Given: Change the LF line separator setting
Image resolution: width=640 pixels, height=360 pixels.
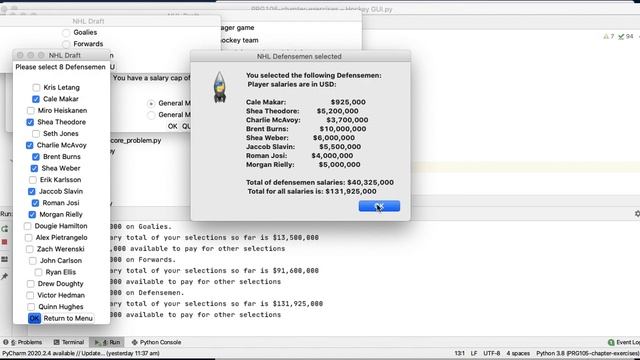Looking at the screenshot, I should click(x=474, y=353).
